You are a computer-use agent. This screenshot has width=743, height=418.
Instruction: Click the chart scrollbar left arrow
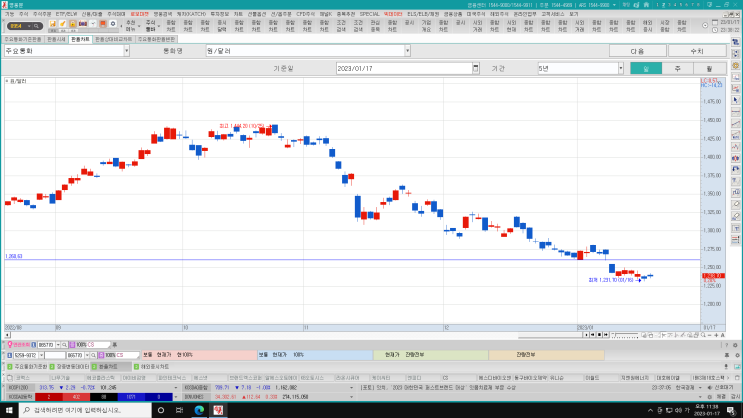(7, 335)
